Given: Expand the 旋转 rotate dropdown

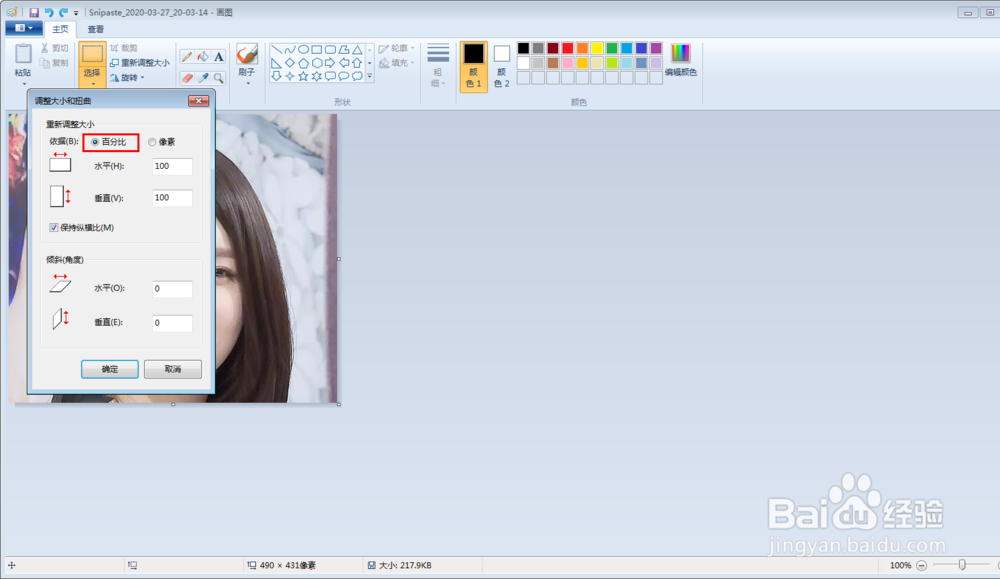Looking at the screenshot, I should pos(128,78).
